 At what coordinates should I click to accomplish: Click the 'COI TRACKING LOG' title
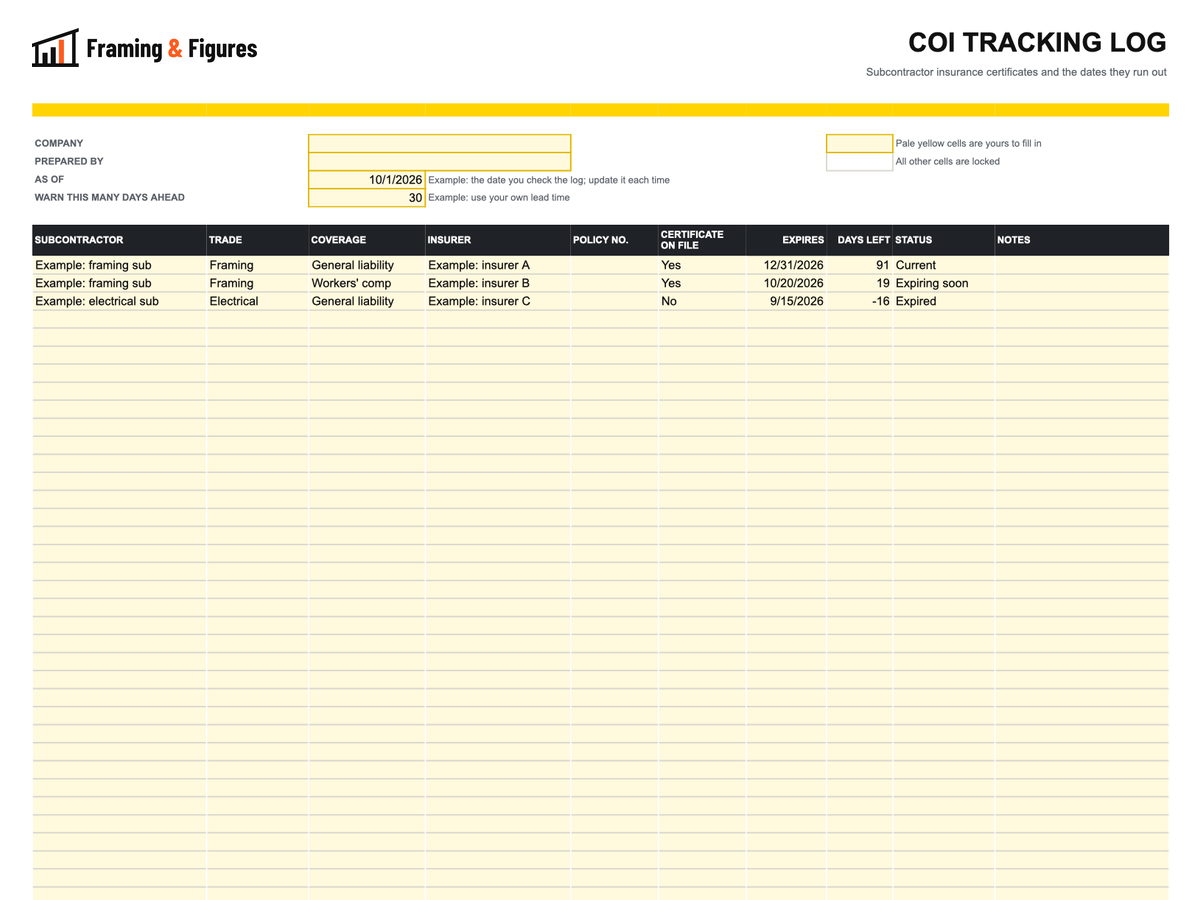pyautogui.click(x=1037, y=42)
